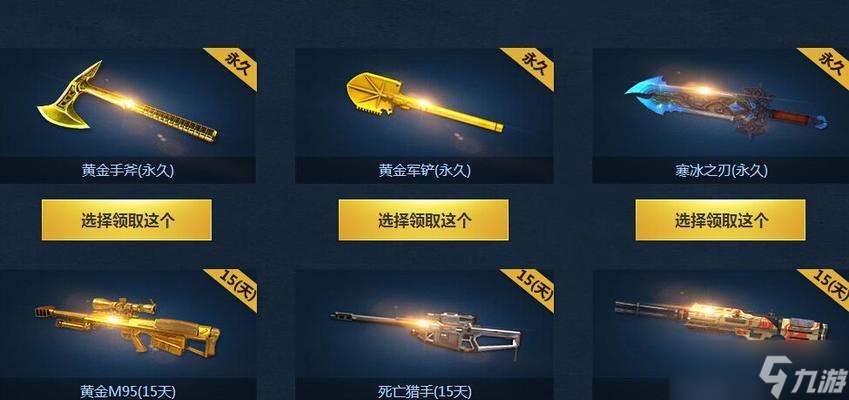Image resolution: width=849 pixels, height=400 pixels.
Task: Click the golden M95 sniper rifle image
Action: click(x=127, y=326)
